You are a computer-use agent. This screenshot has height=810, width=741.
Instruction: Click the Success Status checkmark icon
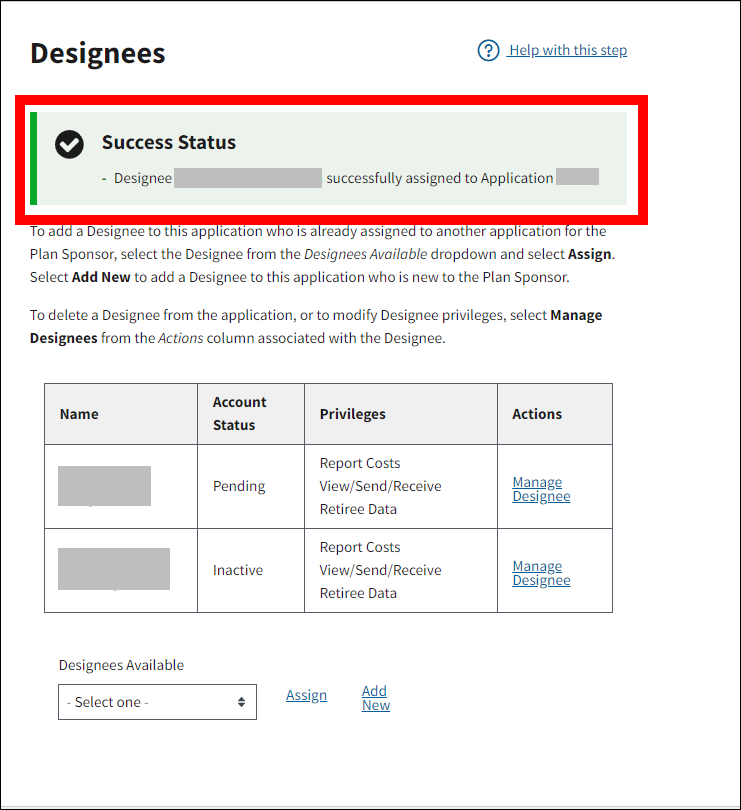point(69,144)
